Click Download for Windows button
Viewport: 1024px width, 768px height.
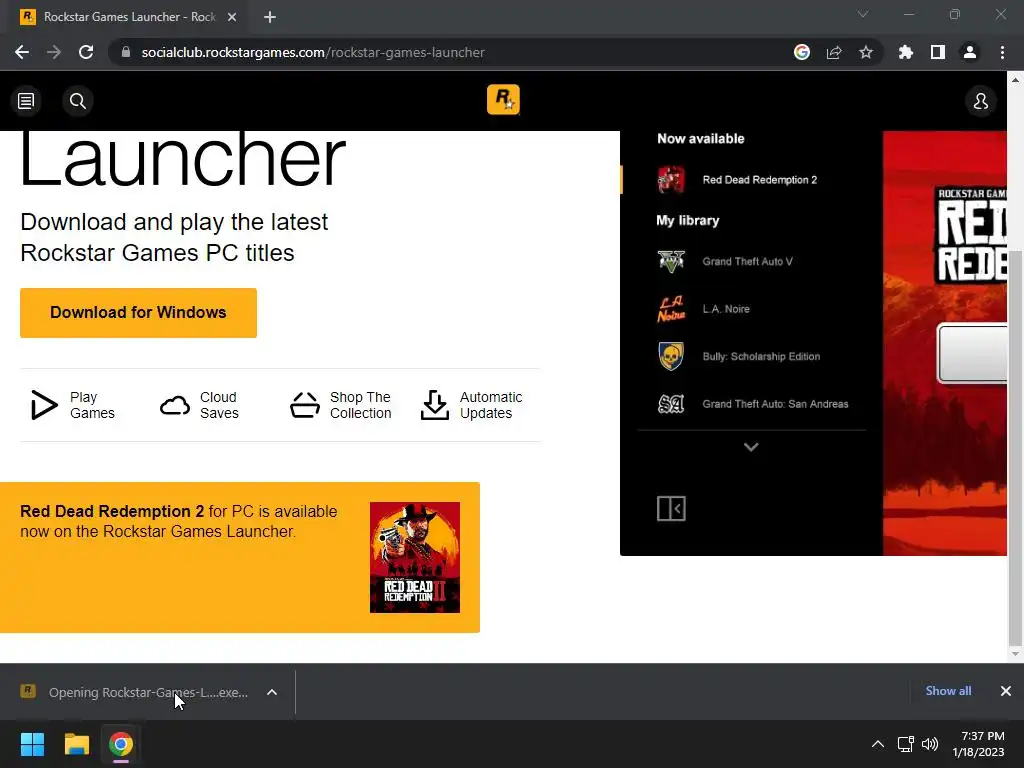138,313
